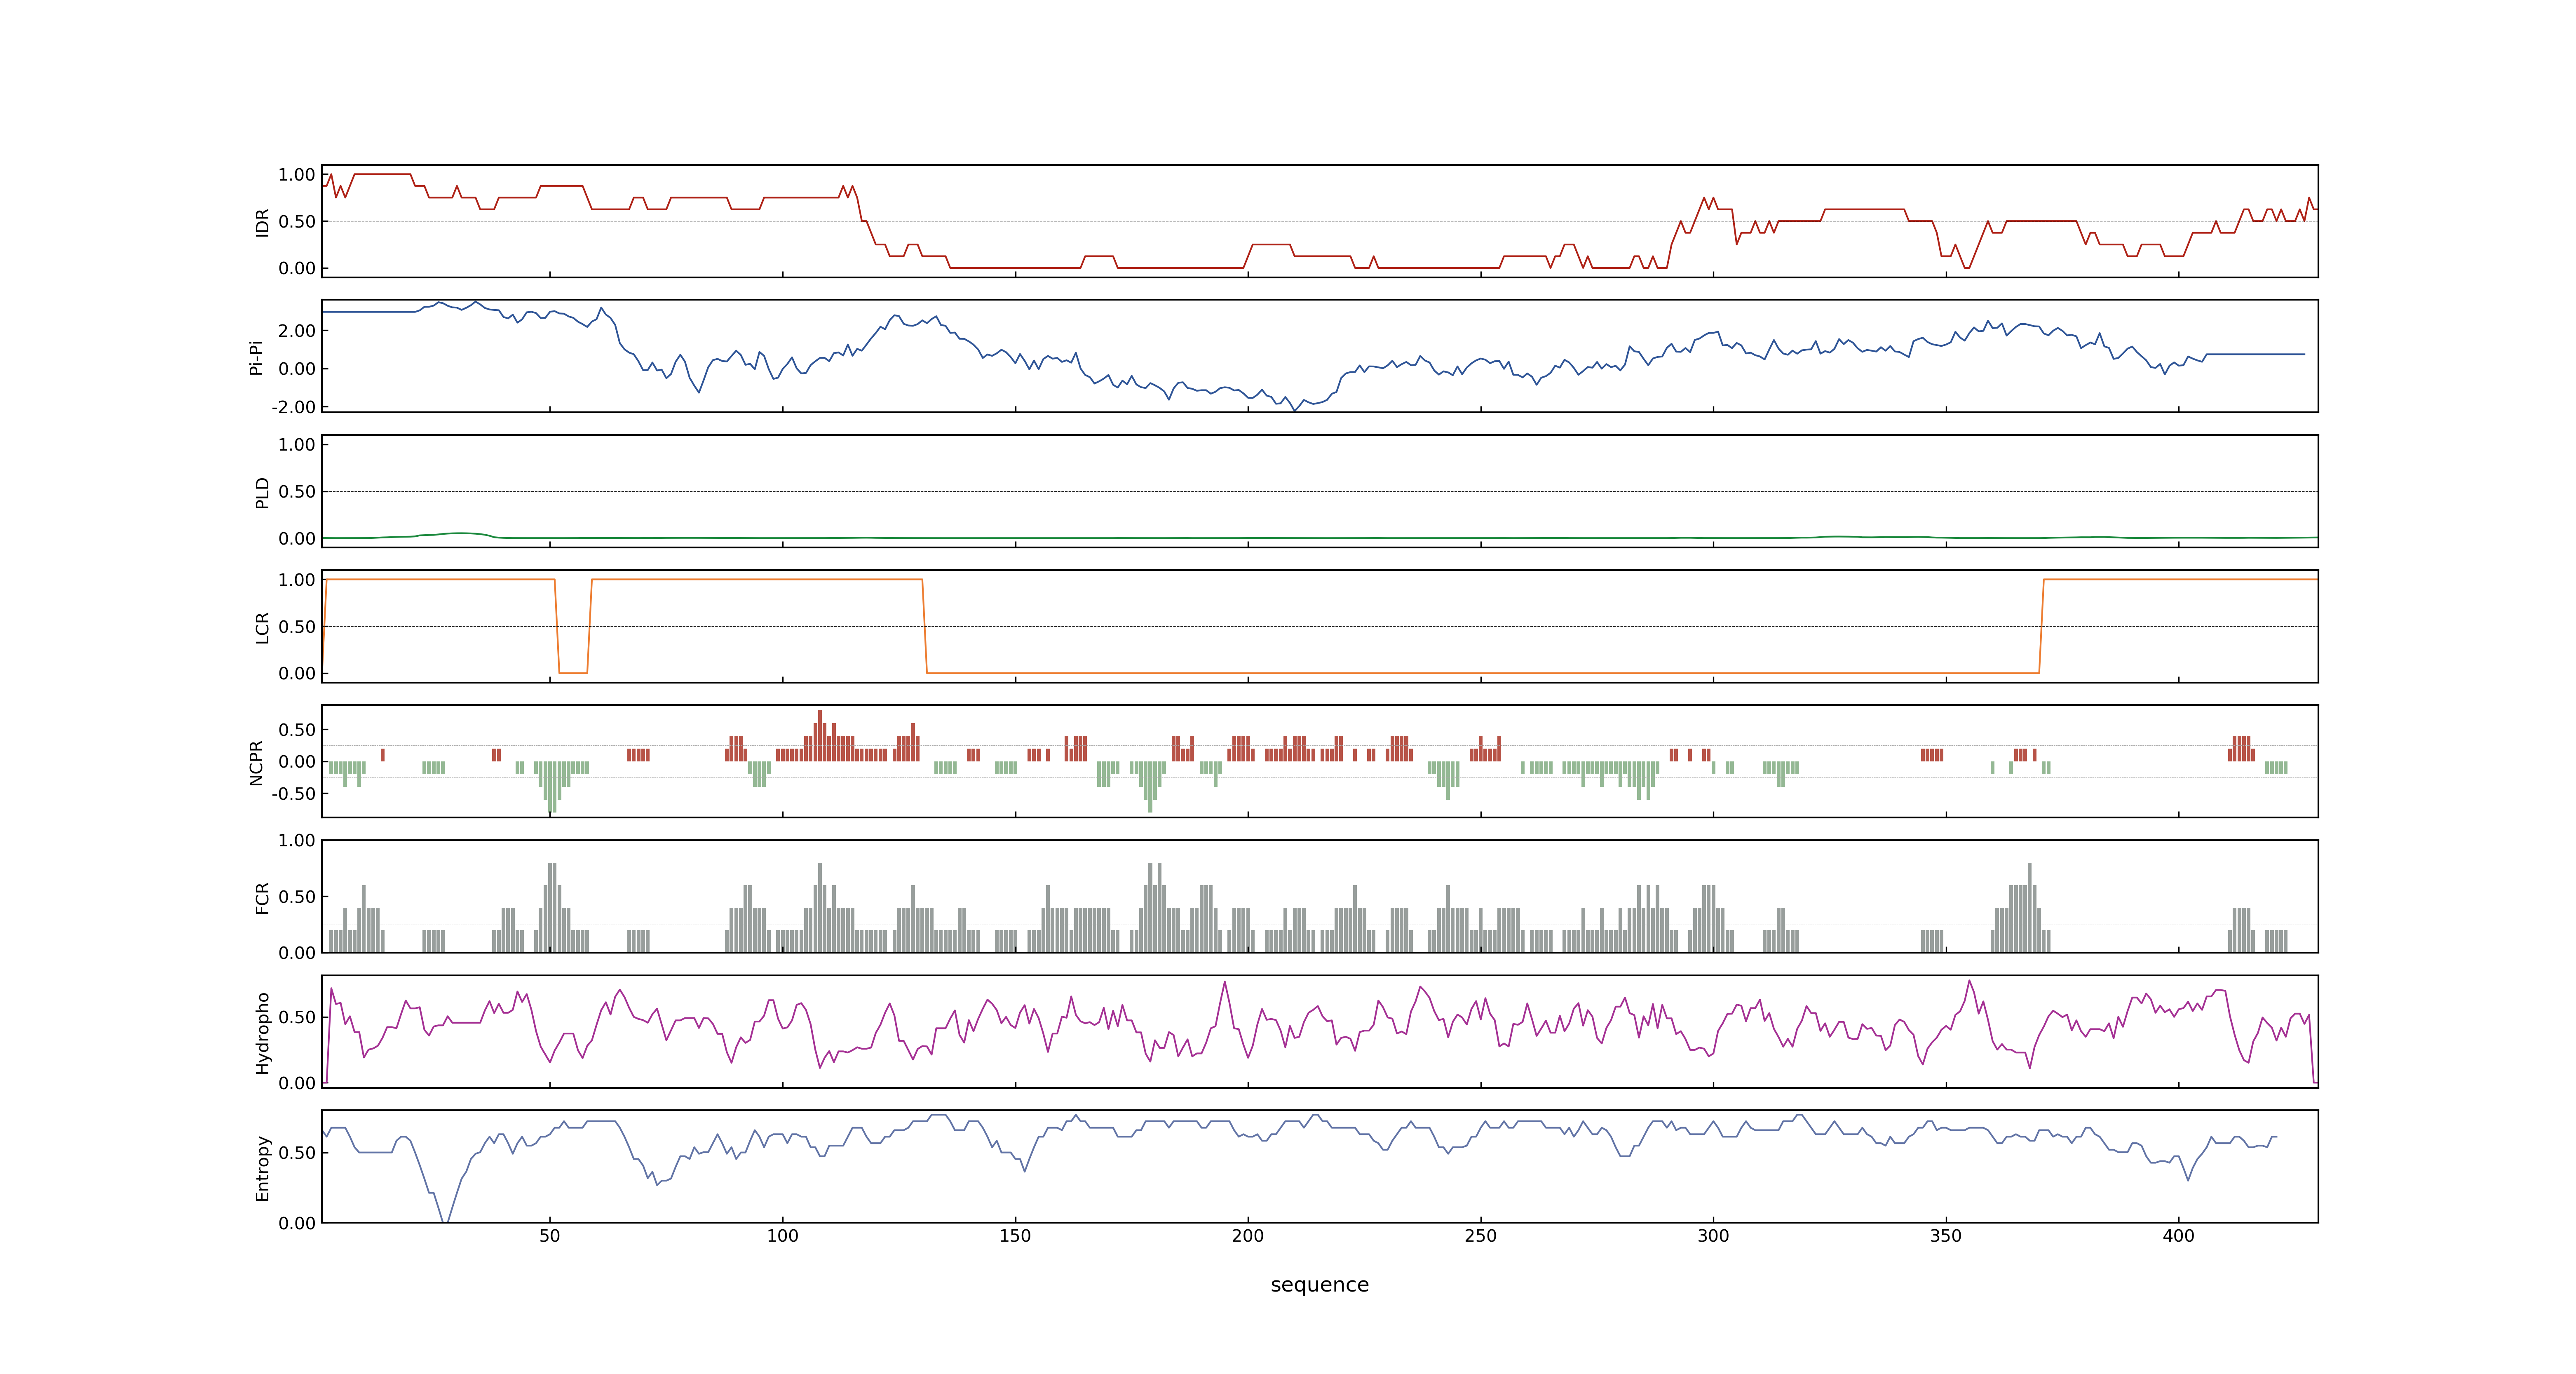Image resolution: width=2576 pixels, height=1374 pixels.
Task: Click the -0.50 tick on NCPR axis
Action: [293, 794]
